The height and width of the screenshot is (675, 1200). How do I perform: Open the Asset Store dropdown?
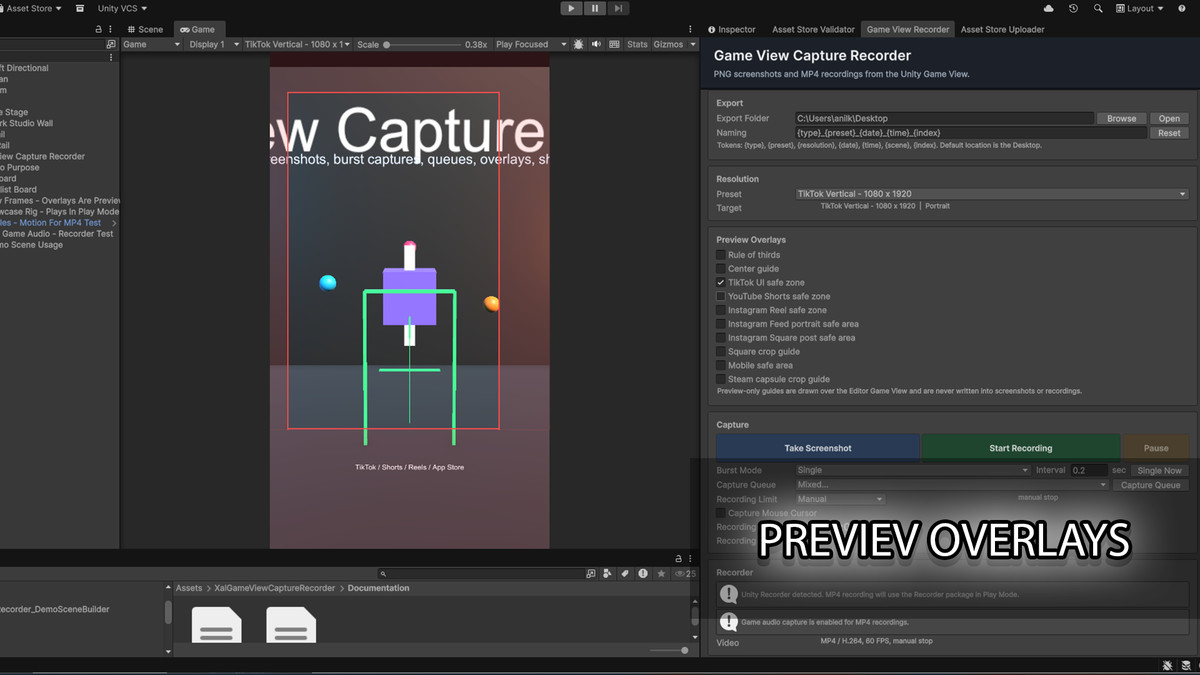click(33, 8)
